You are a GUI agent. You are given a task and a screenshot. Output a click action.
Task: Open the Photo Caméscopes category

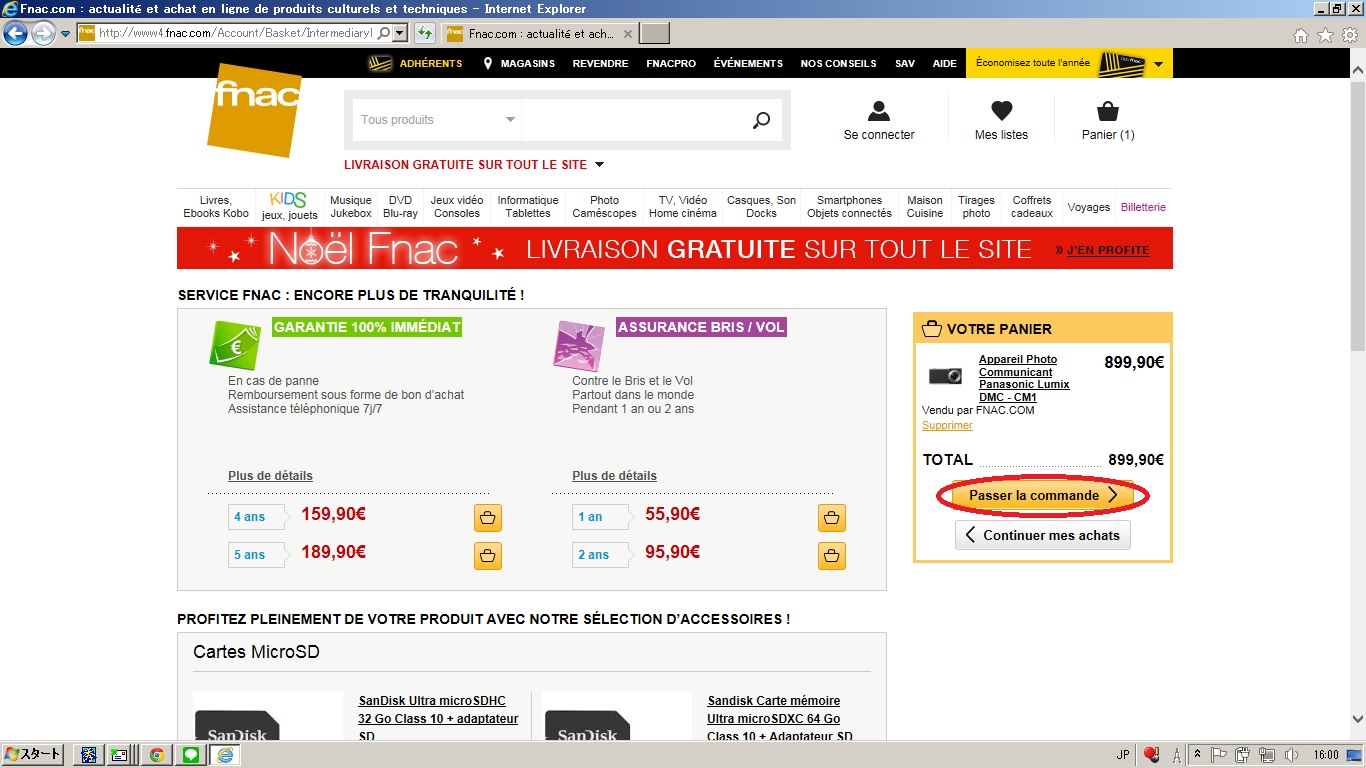[x=604, y=207]
